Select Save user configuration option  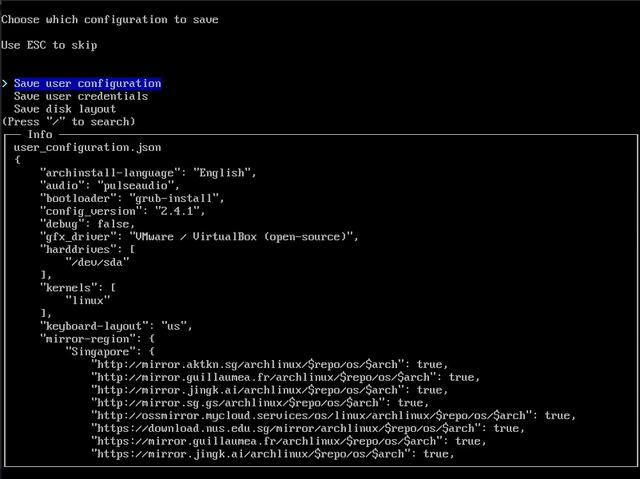pos(87,83)
